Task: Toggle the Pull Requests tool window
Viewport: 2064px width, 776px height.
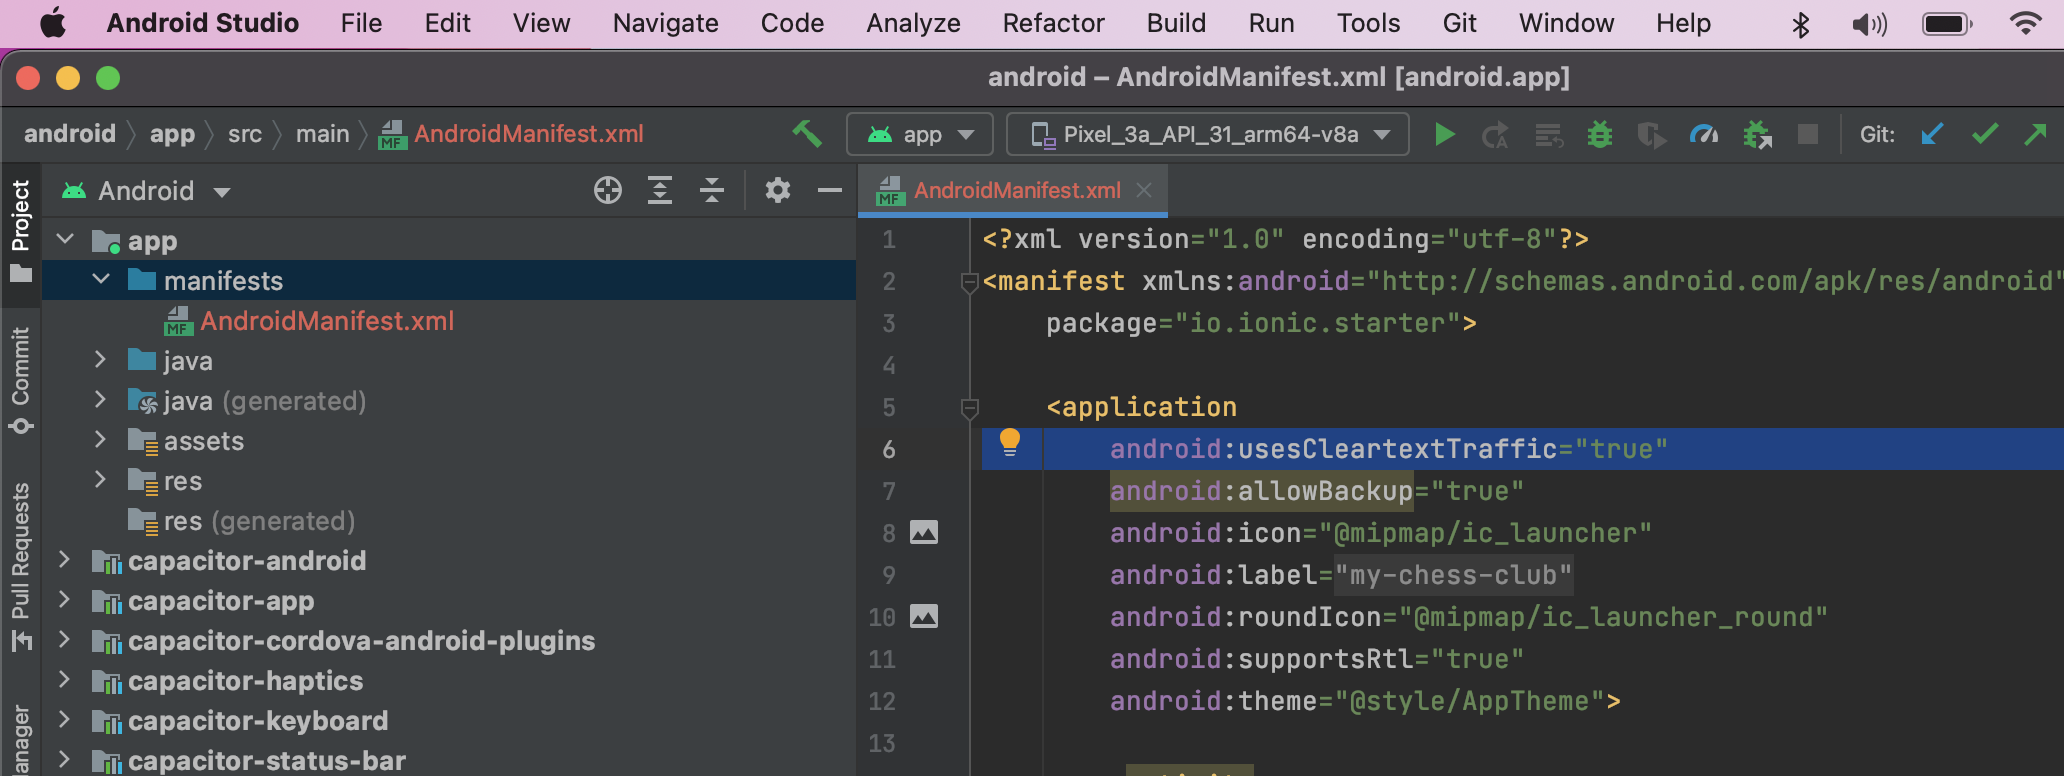Action: pyautogui.click(x=20, y=565)
